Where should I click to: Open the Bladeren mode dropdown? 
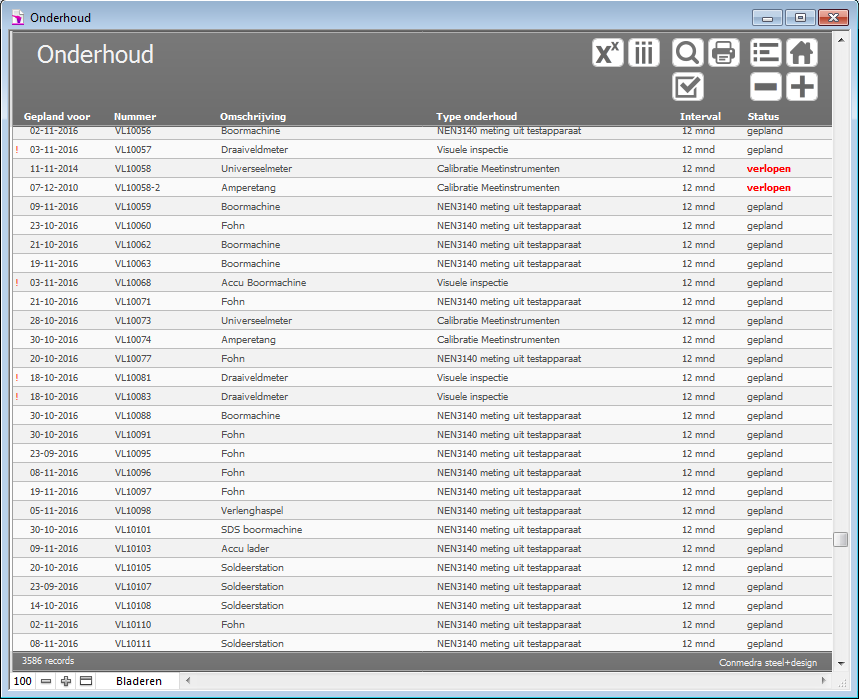click(x=138, y=681)
